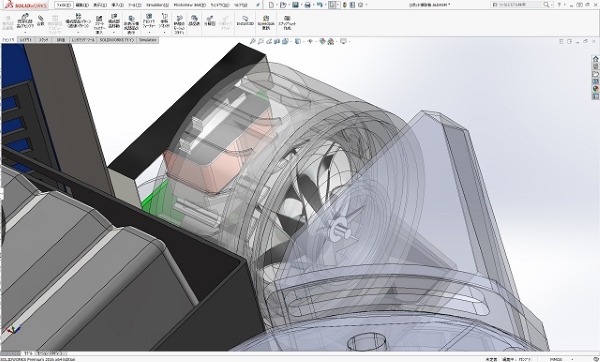Open SOLIDWORKS Resources home icon in task pane

click(x=595, y=59)
